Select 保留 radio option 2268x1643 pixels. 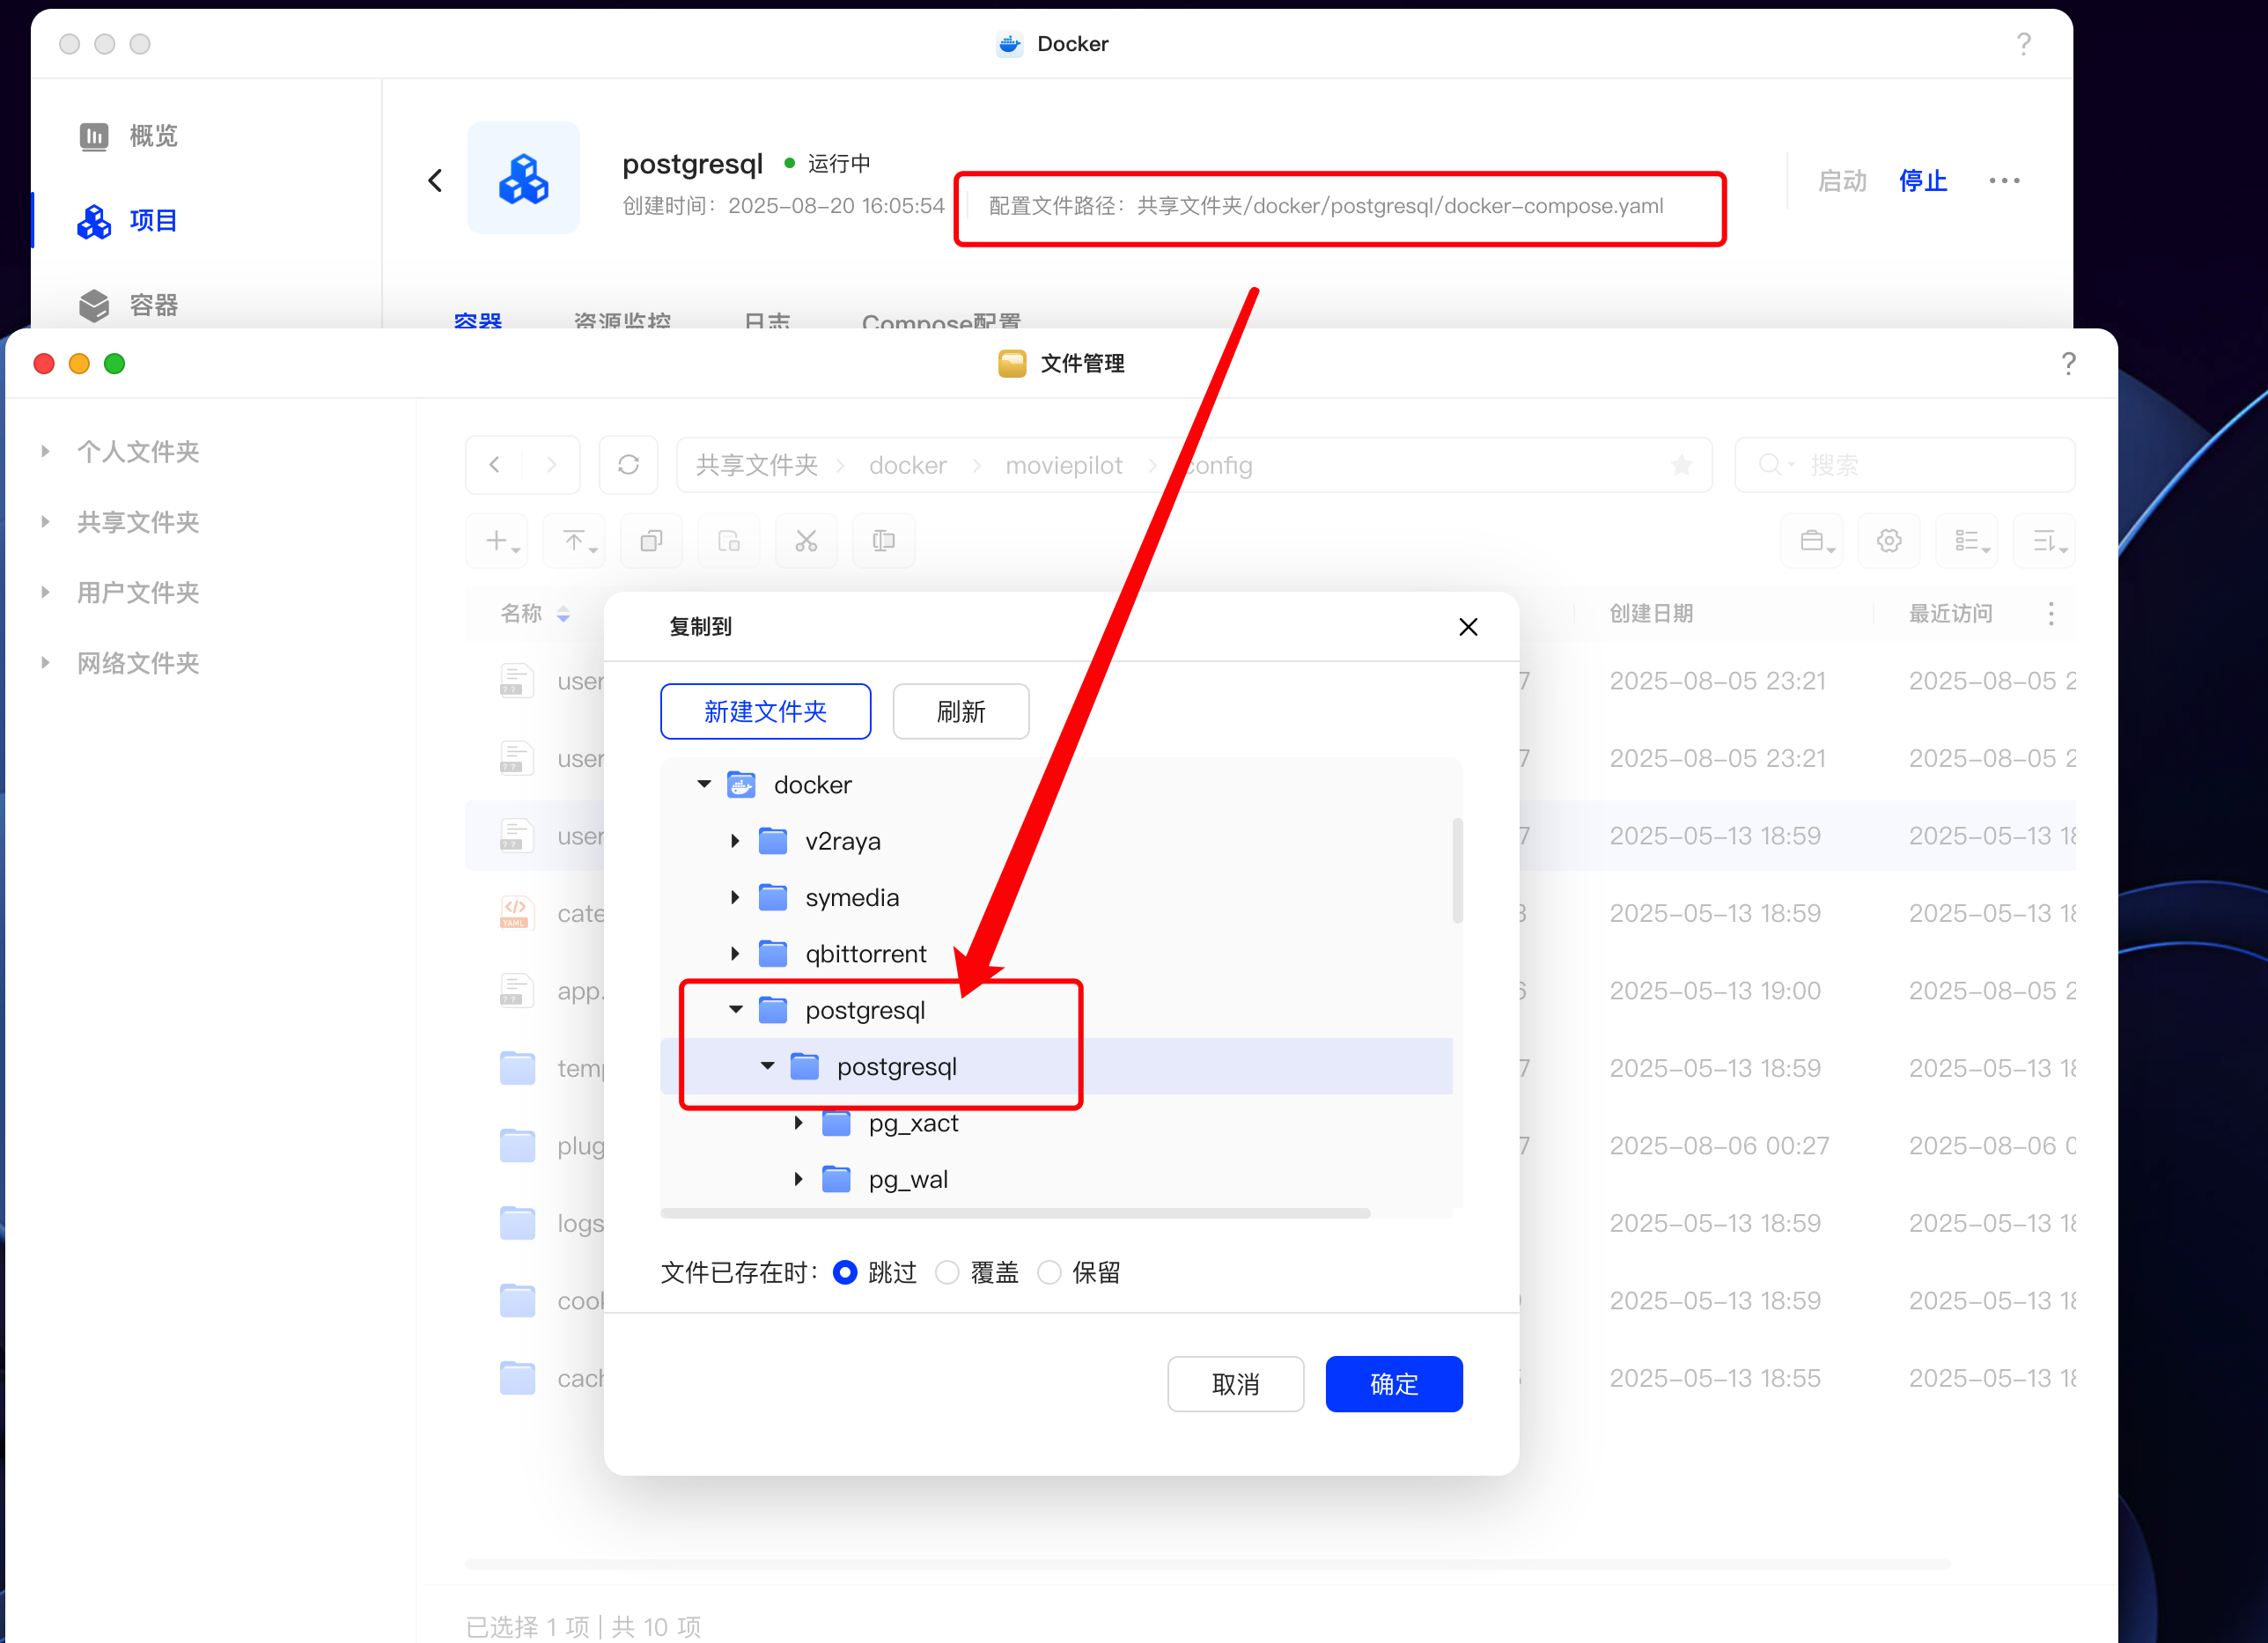pyautogui.click(x=1049, y=1273)
